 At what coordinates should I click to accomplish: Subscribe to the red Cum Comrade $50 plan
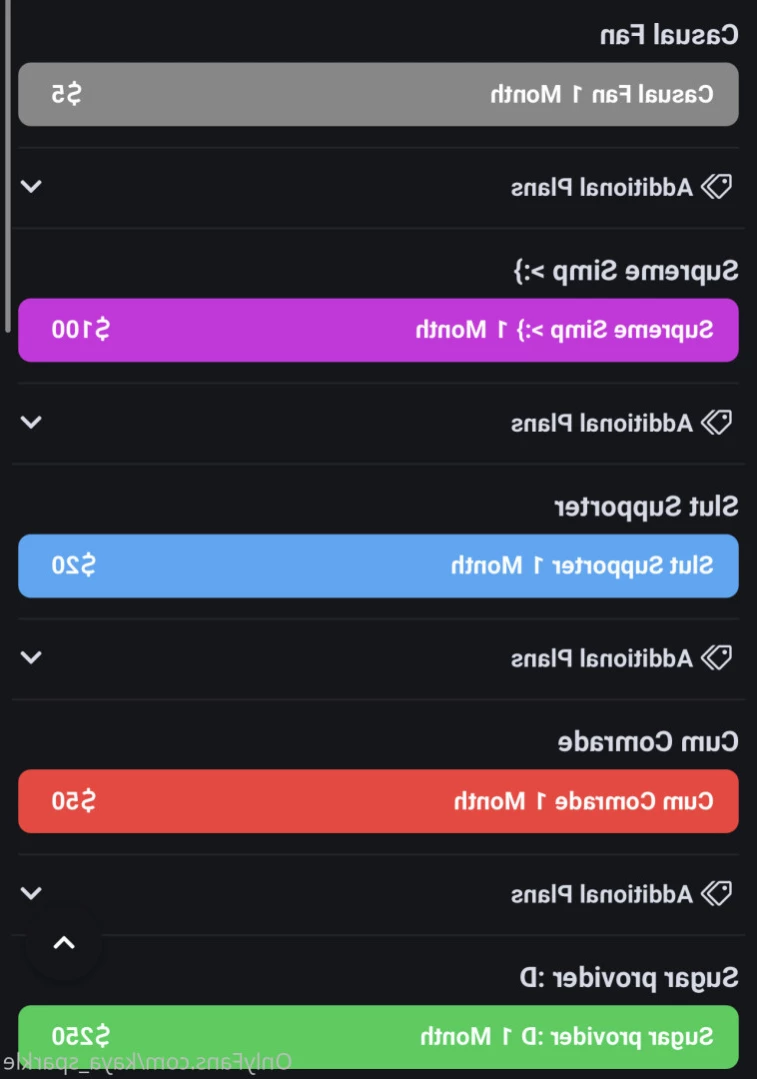pyautogui.click(x=378, y=801)
